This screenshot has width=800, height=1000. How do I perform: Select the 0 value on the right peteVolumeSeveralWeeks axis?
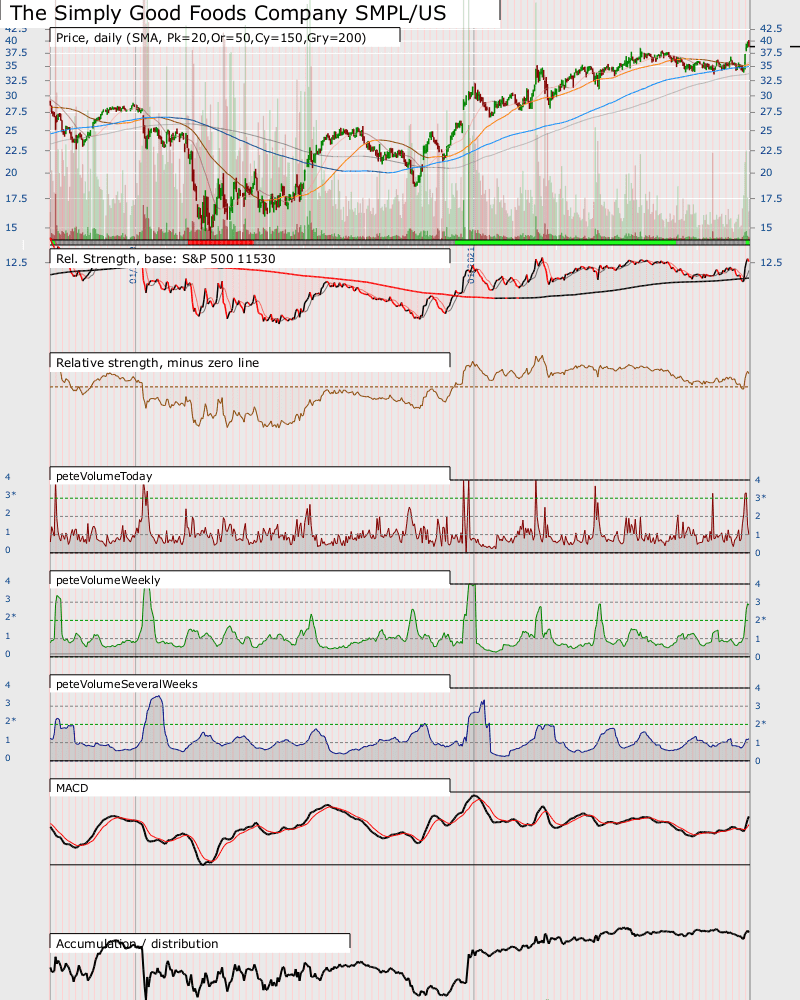tap(758, 761)
